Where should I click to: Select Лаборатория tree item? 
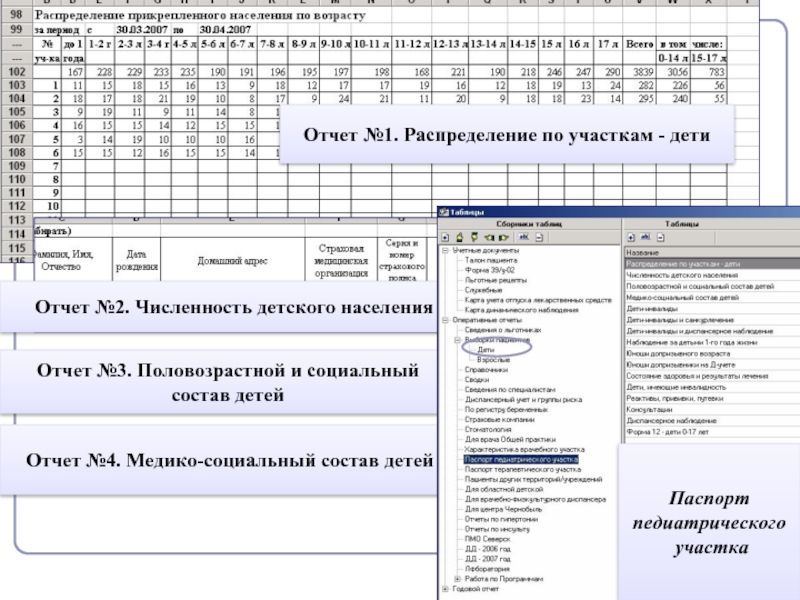tap(487, 569)
